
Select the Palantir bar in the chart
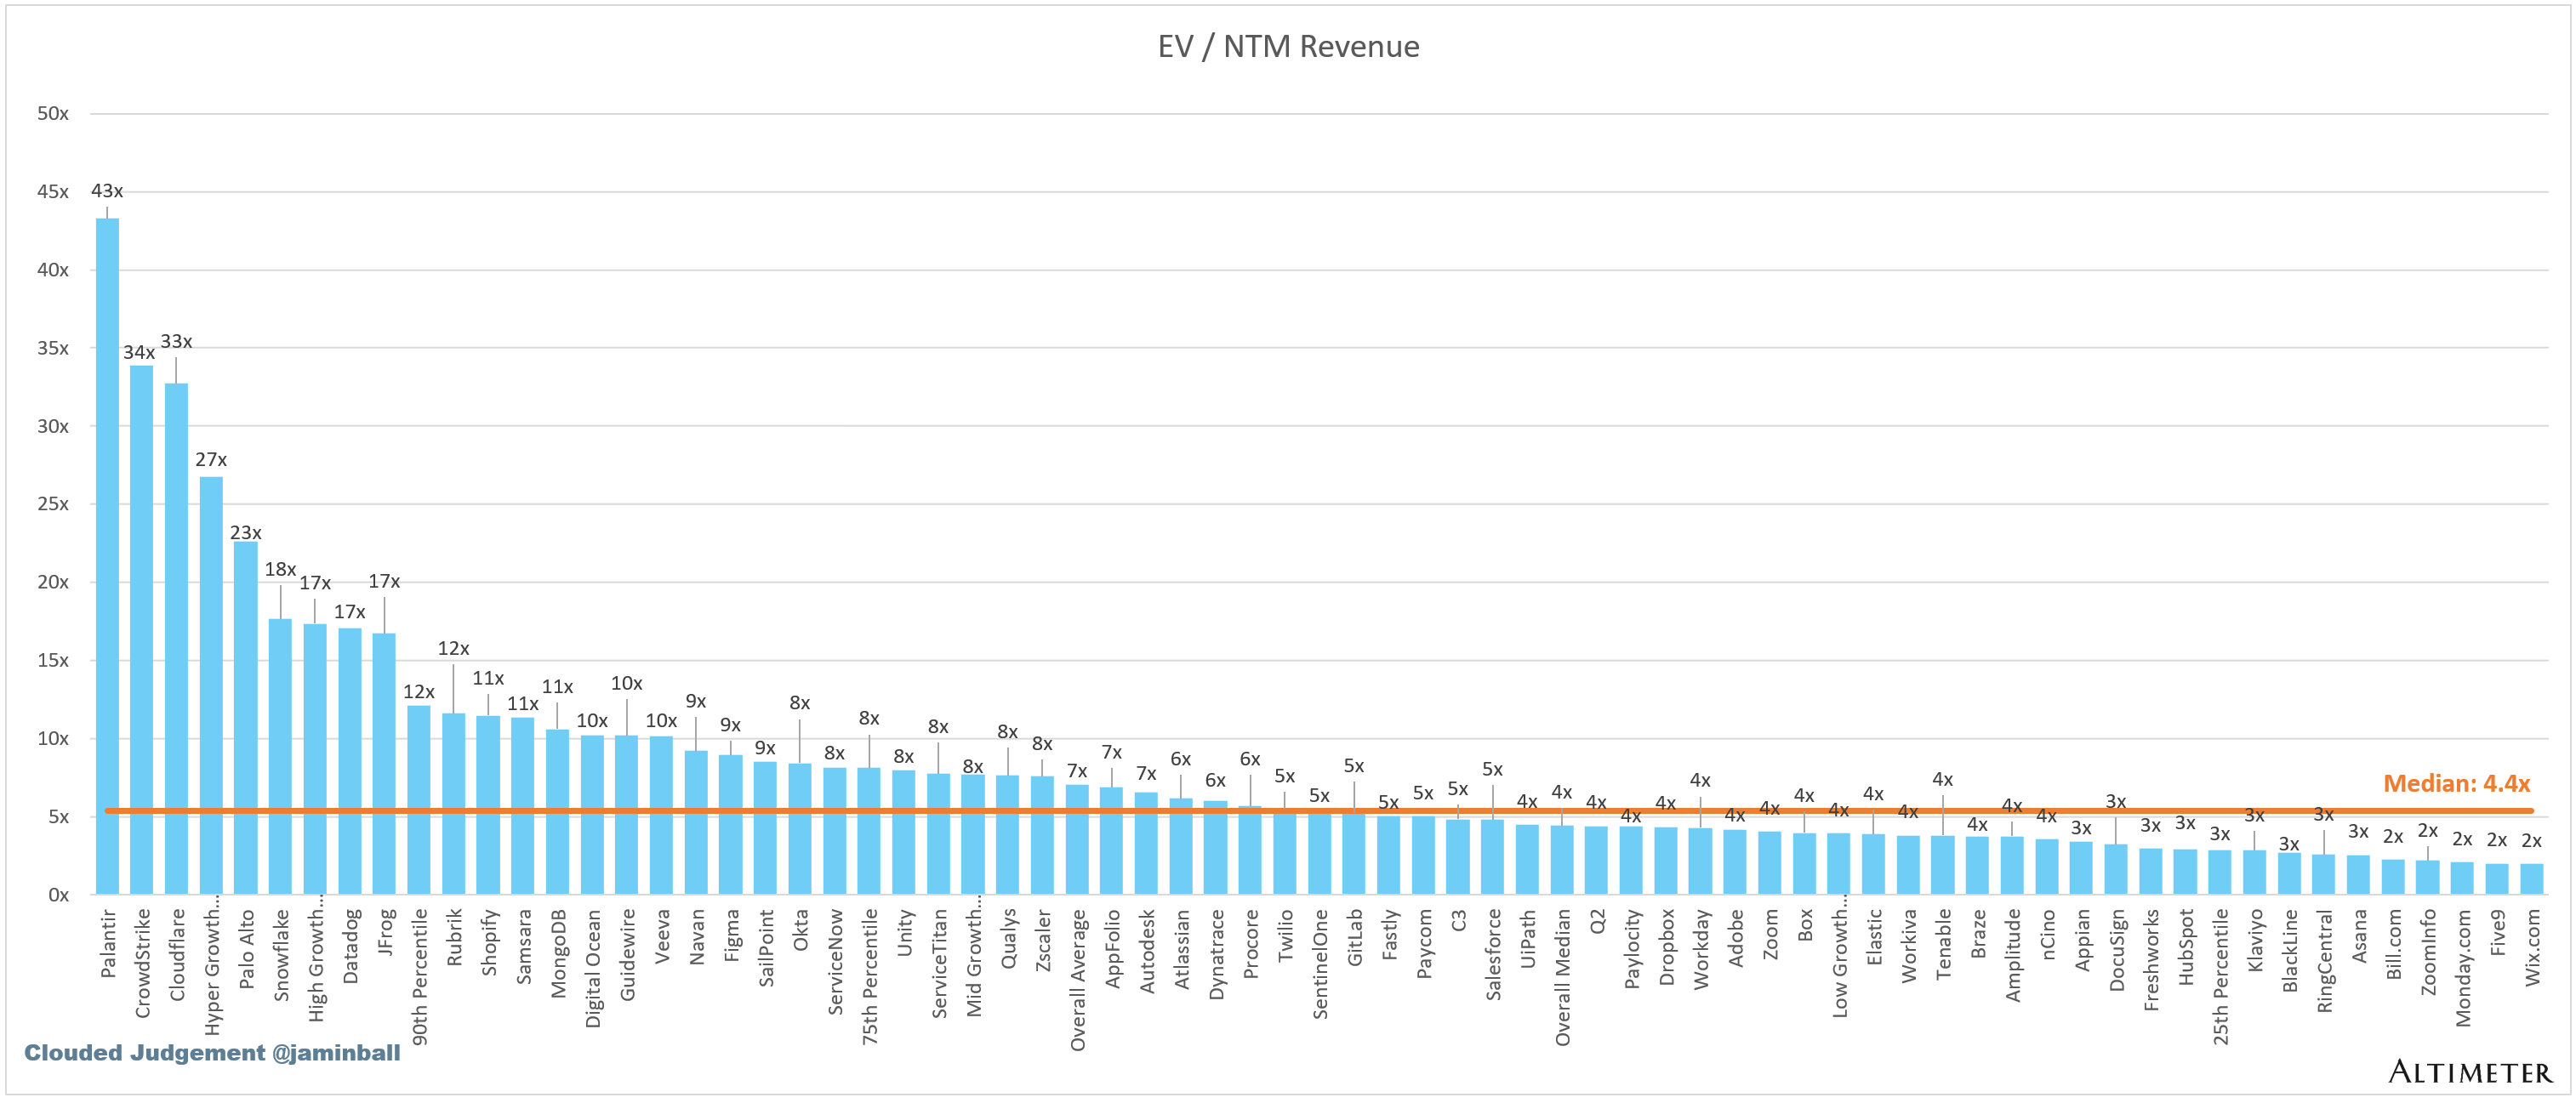(x=107, y=556)
